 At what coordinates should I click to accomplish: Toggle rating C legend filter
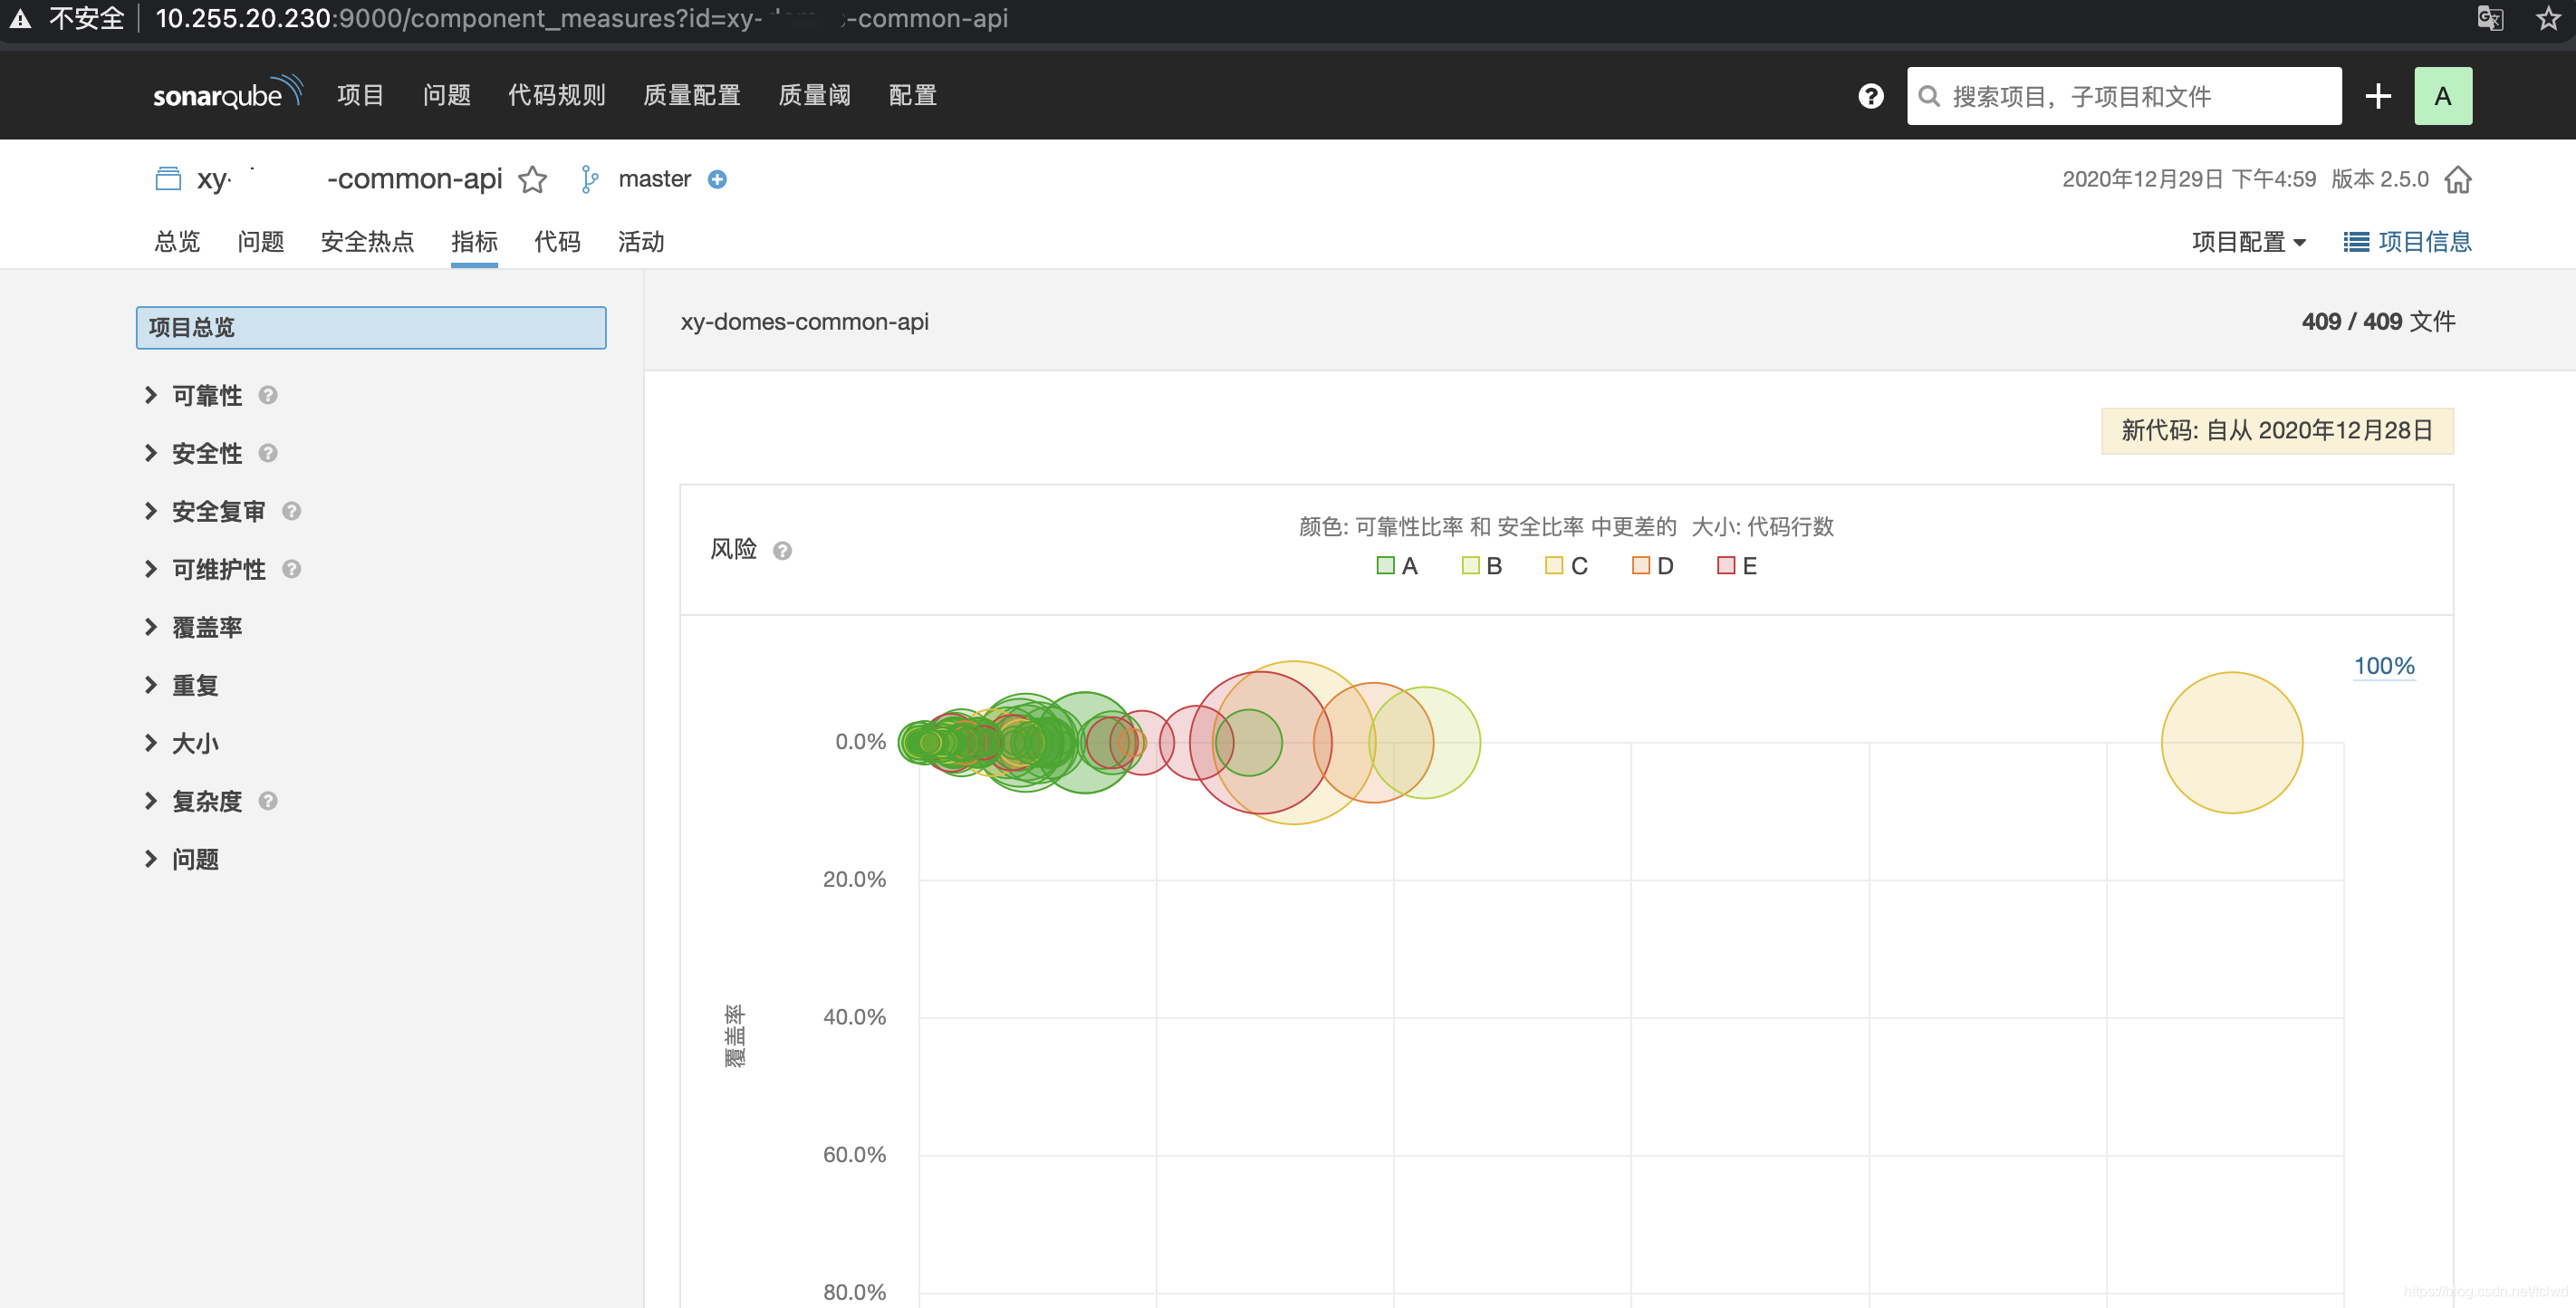pyautogui.click(x=1566, y=566)
